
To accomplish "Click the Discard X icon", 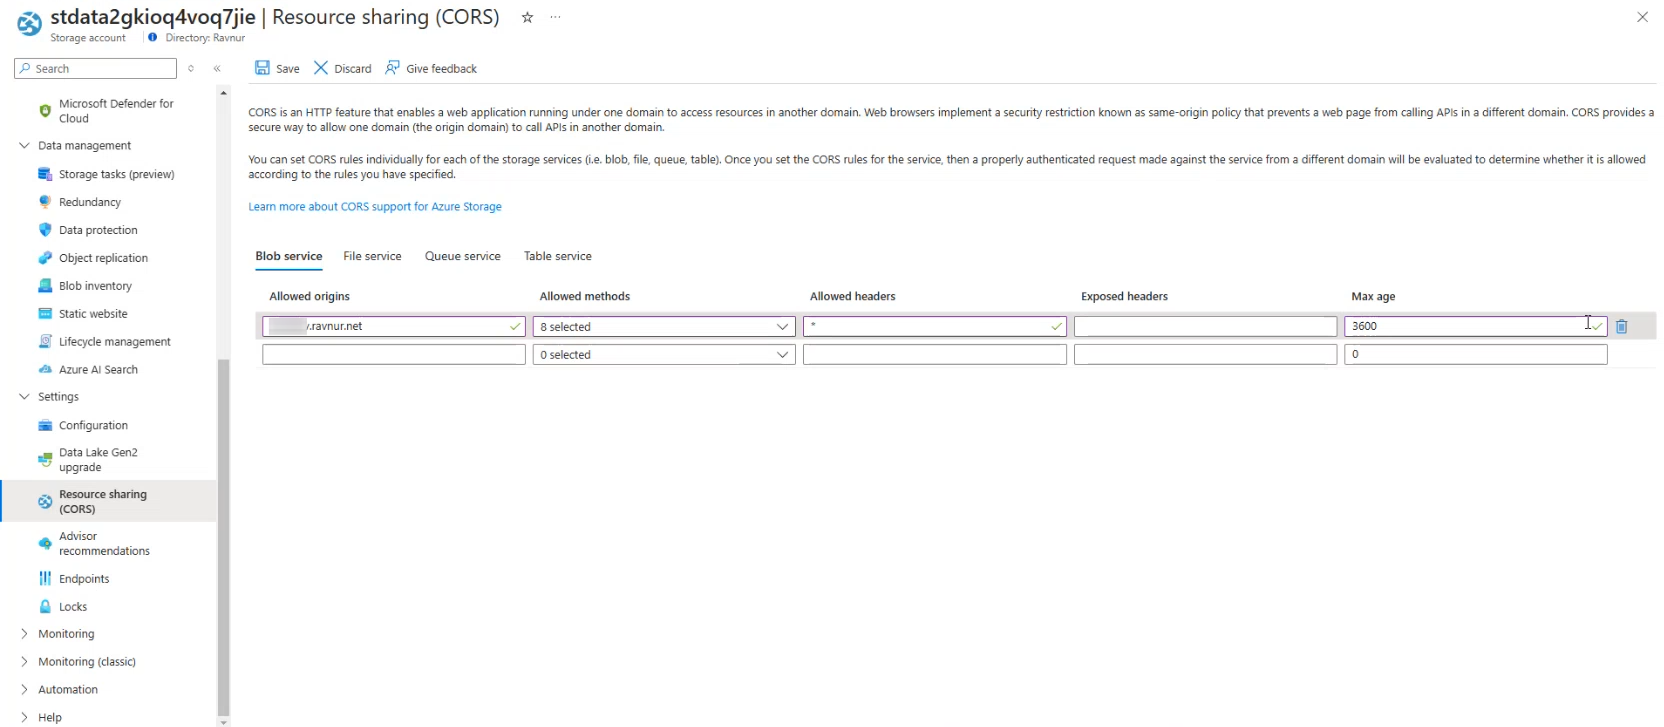I will point(321,68).
